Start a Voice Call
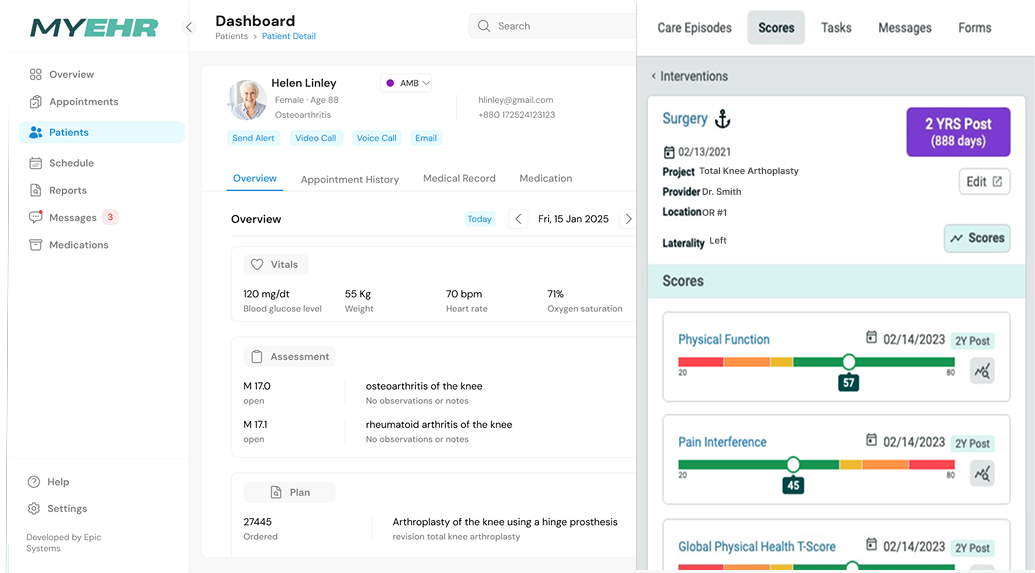Screen dimensions: 1035x573 (x=376, y=138)
